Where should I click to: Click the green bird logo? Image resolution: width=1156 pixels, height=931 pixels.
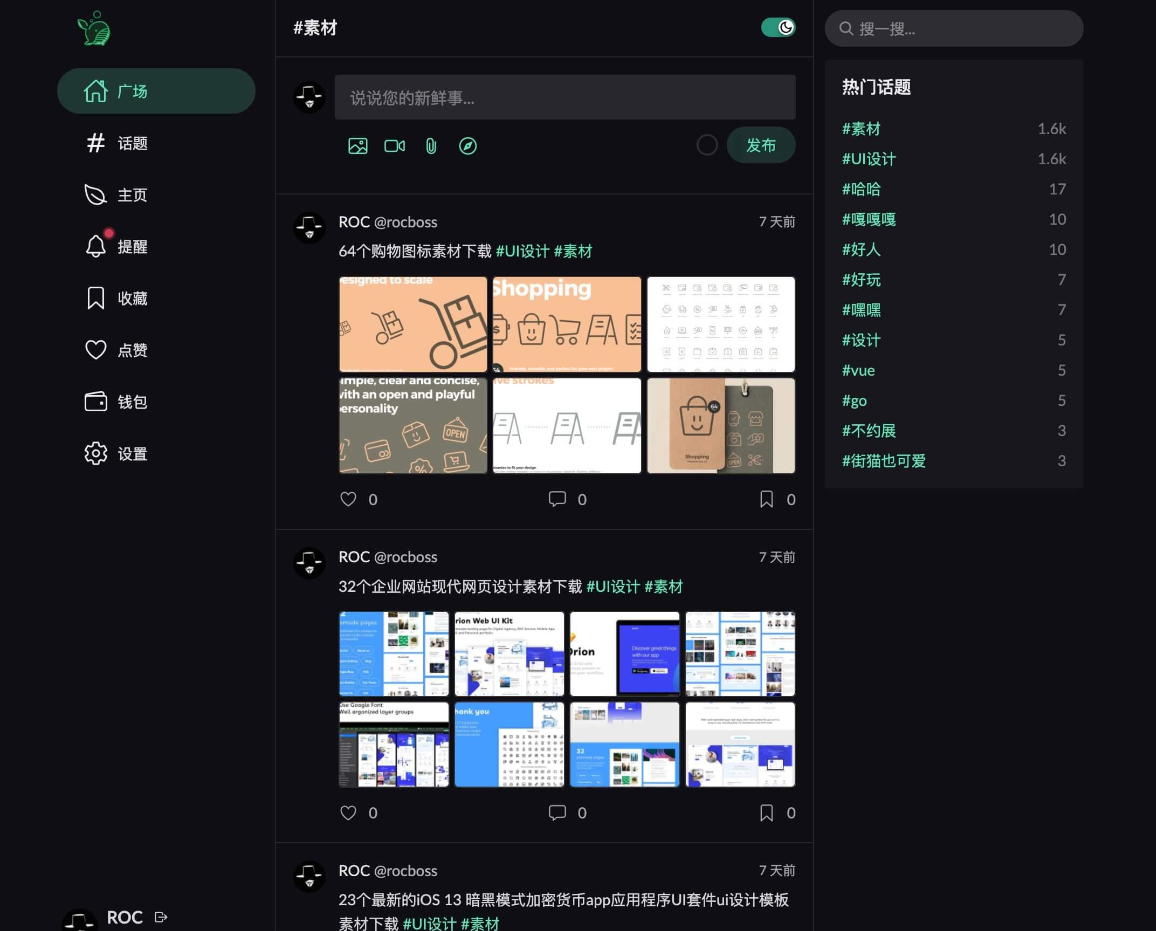tap(94, 29)
